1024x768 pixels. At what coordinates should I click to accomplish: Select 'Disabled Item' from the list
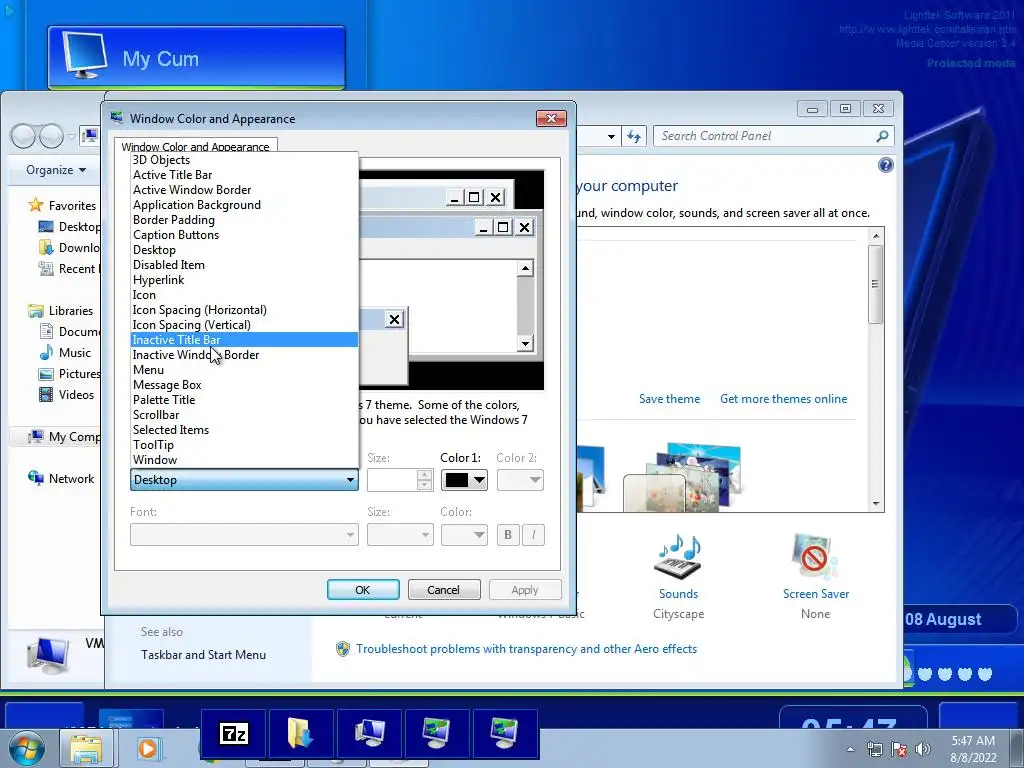pos(245,265)
